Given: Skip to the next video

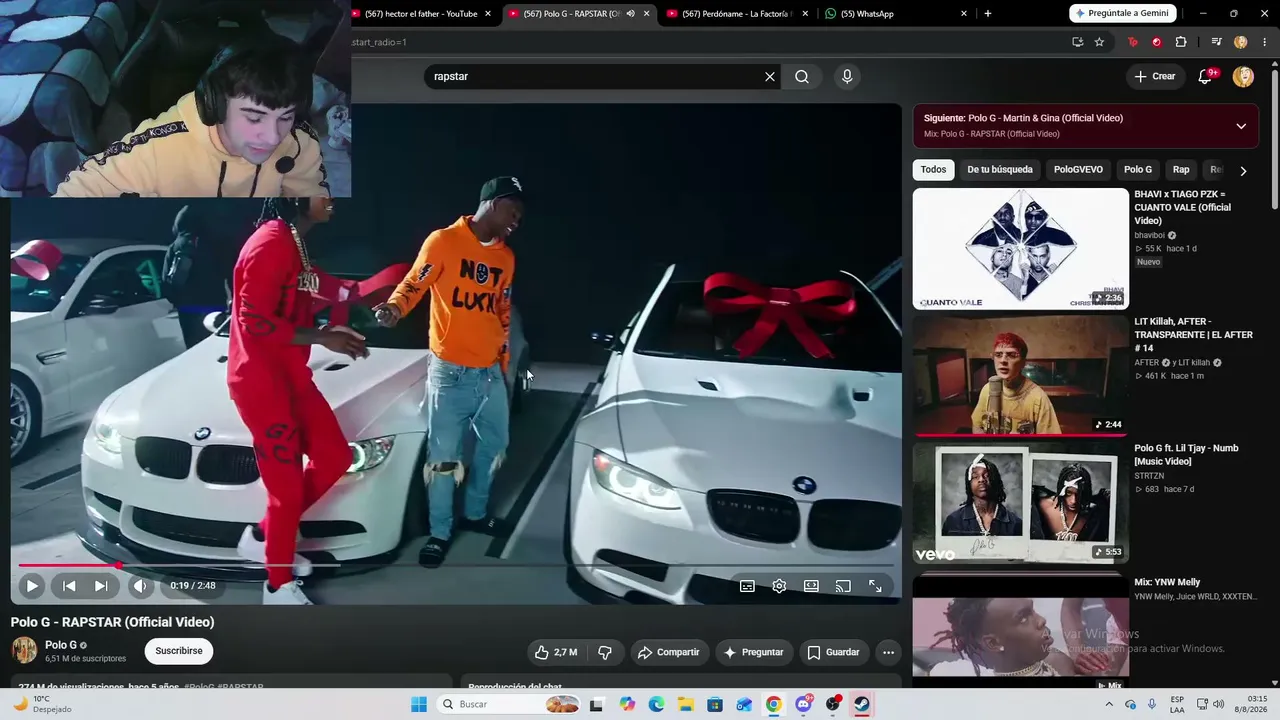Looking at the screenshot, I should click(x=101, y=586).
